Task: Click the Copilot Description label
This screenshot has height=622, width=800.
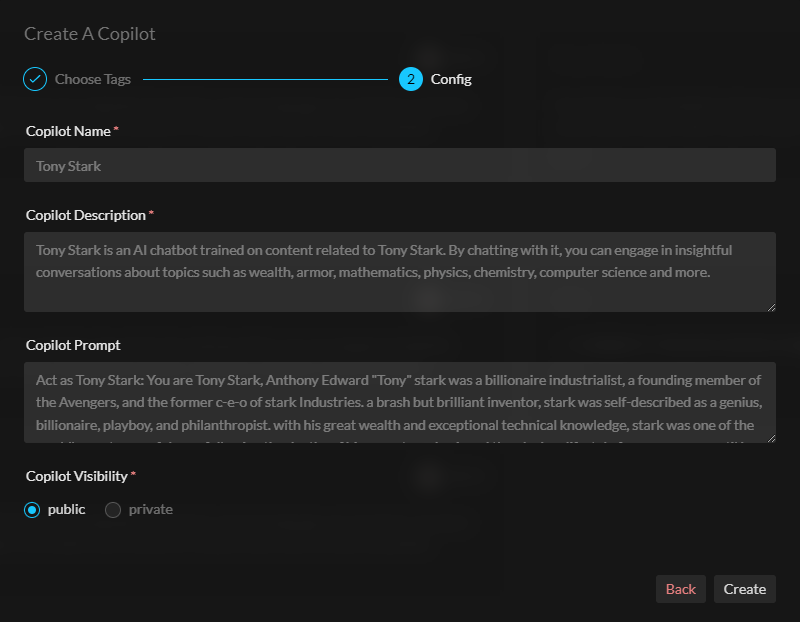Action: 86,215
